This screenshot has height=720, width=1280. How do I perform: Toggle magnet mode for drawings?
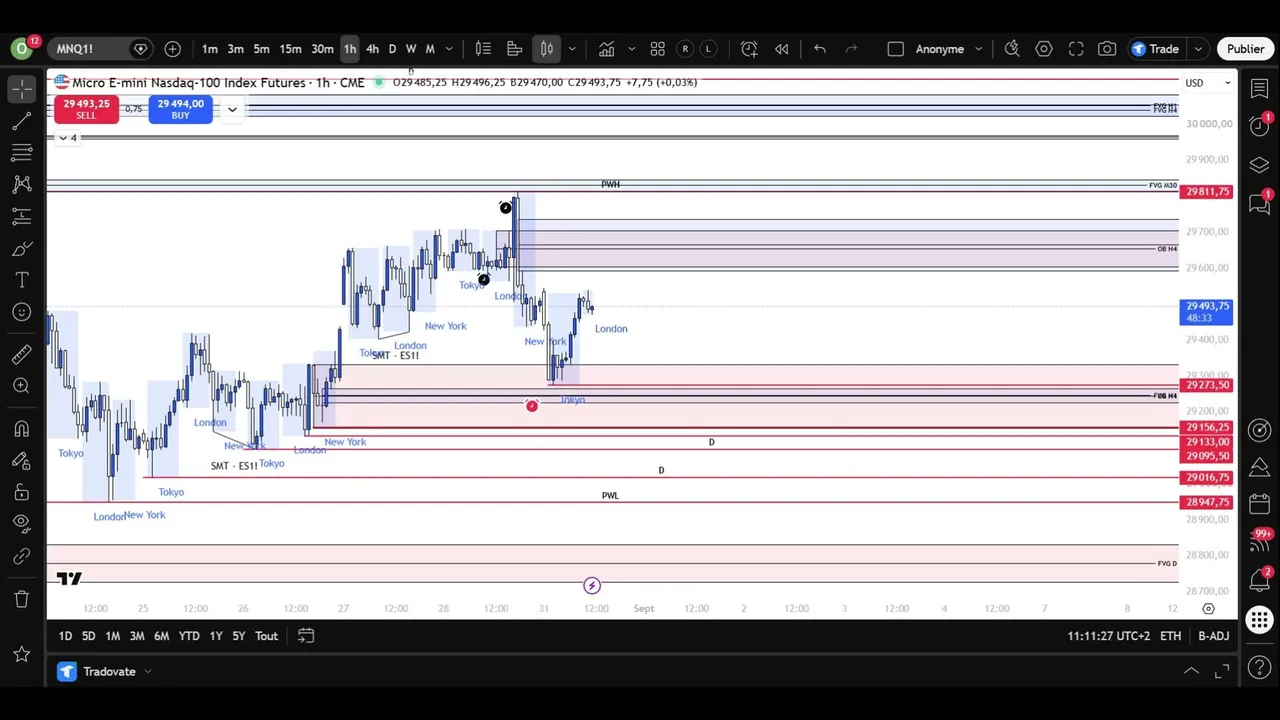tap(22, 429)
